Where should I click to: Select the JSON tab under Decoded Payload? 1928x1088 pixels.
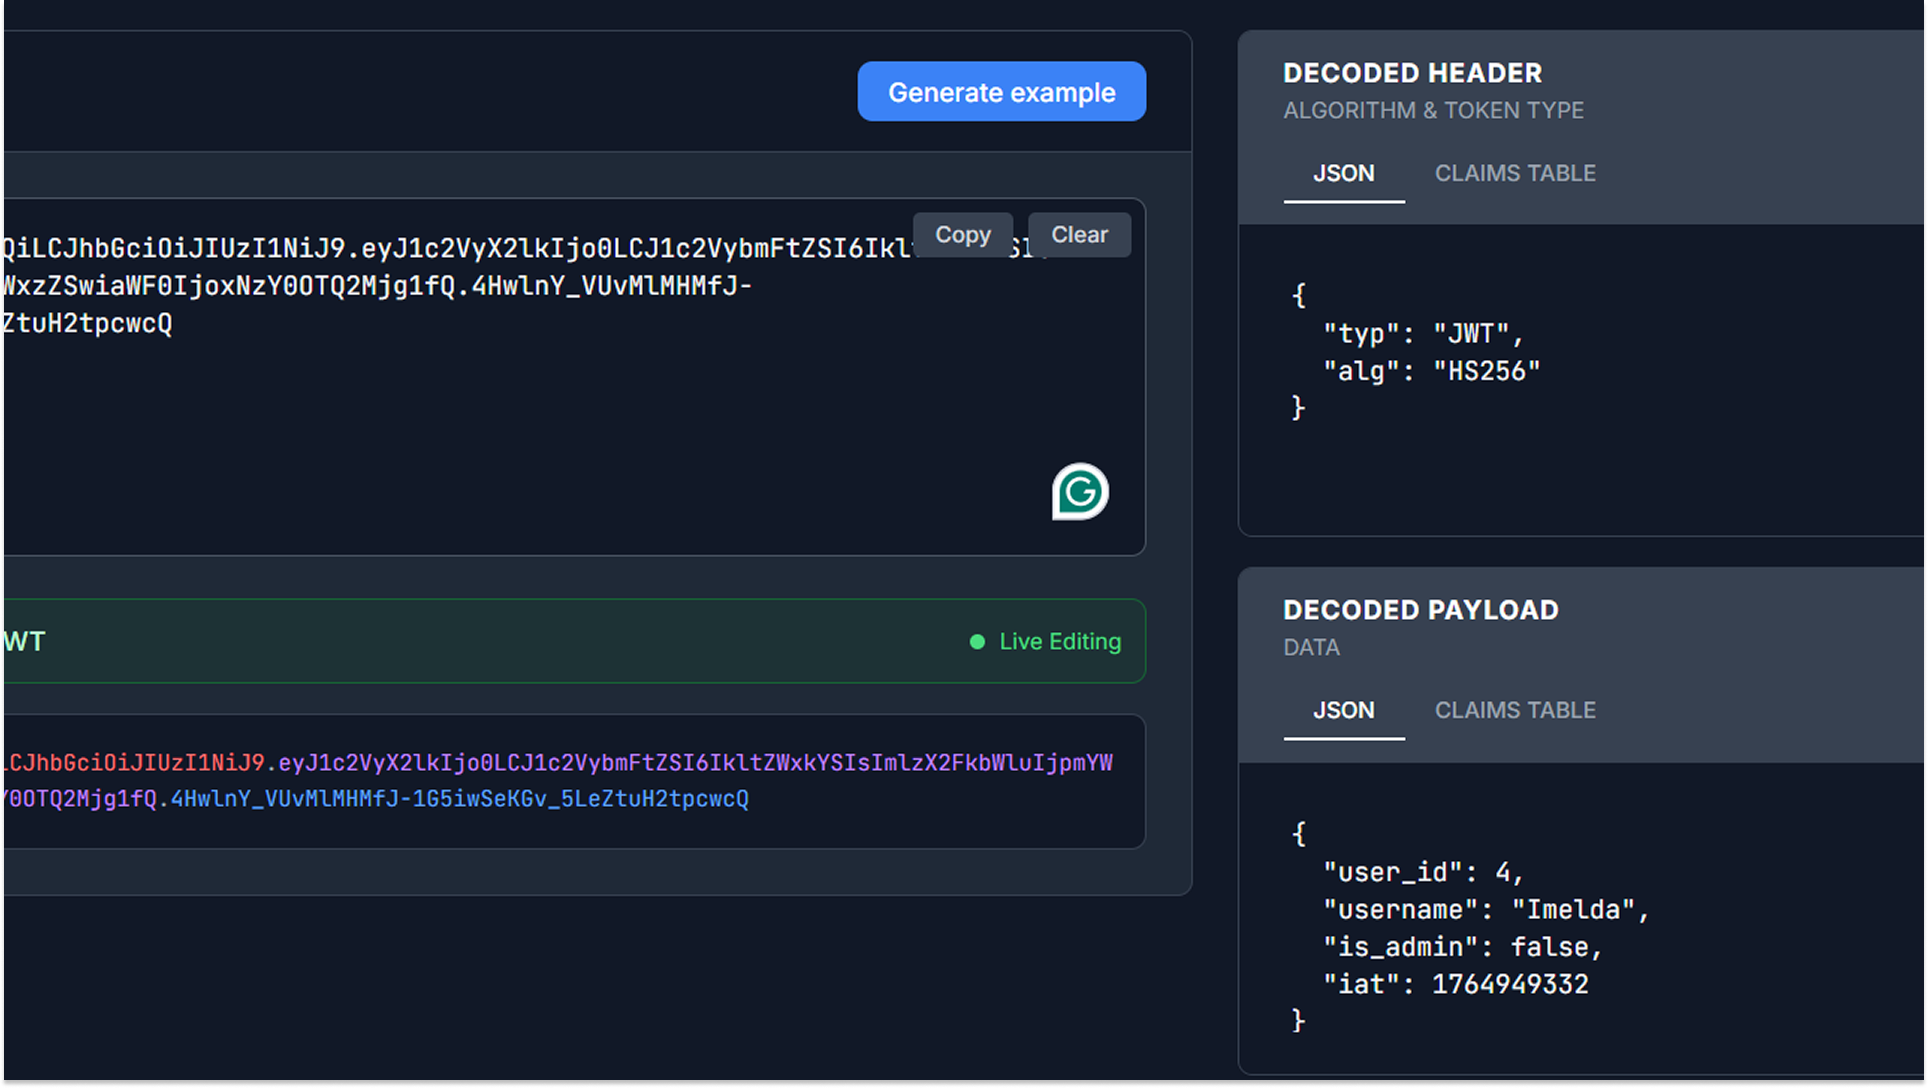coord(1343,710)
